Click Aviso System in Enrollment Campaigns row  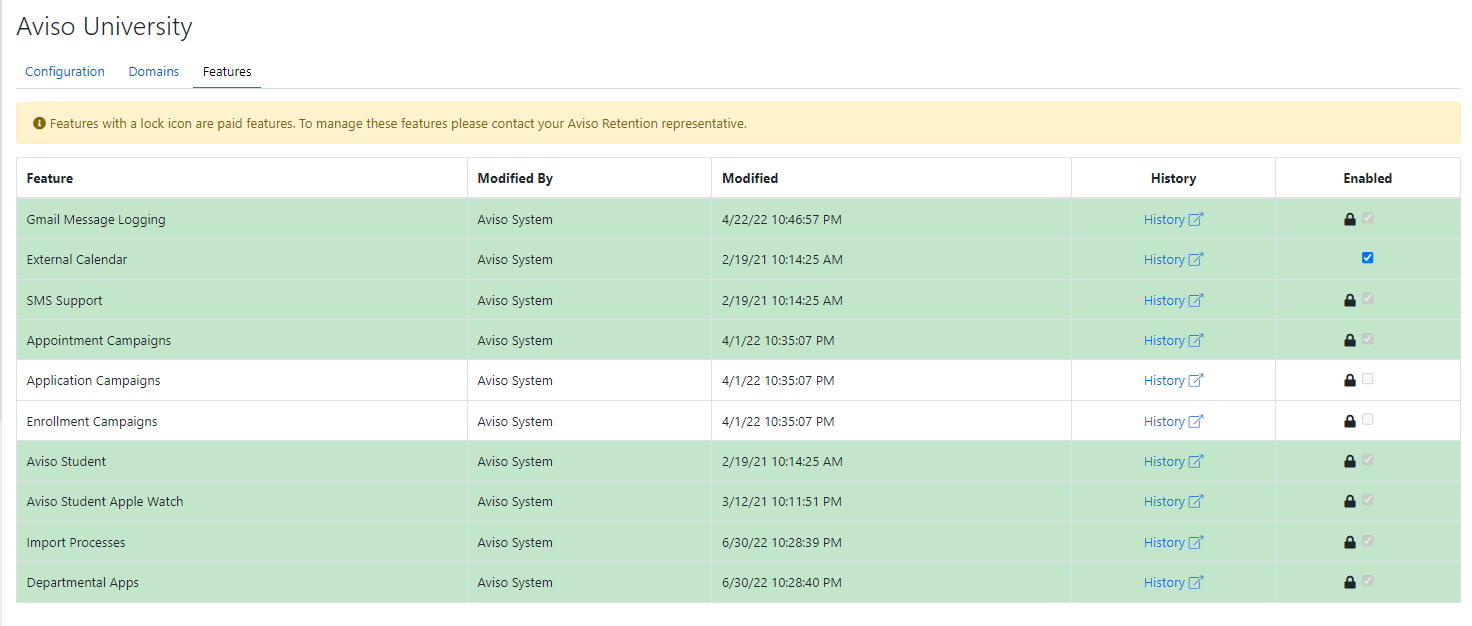pyautogui.click(x=515, y=421)
